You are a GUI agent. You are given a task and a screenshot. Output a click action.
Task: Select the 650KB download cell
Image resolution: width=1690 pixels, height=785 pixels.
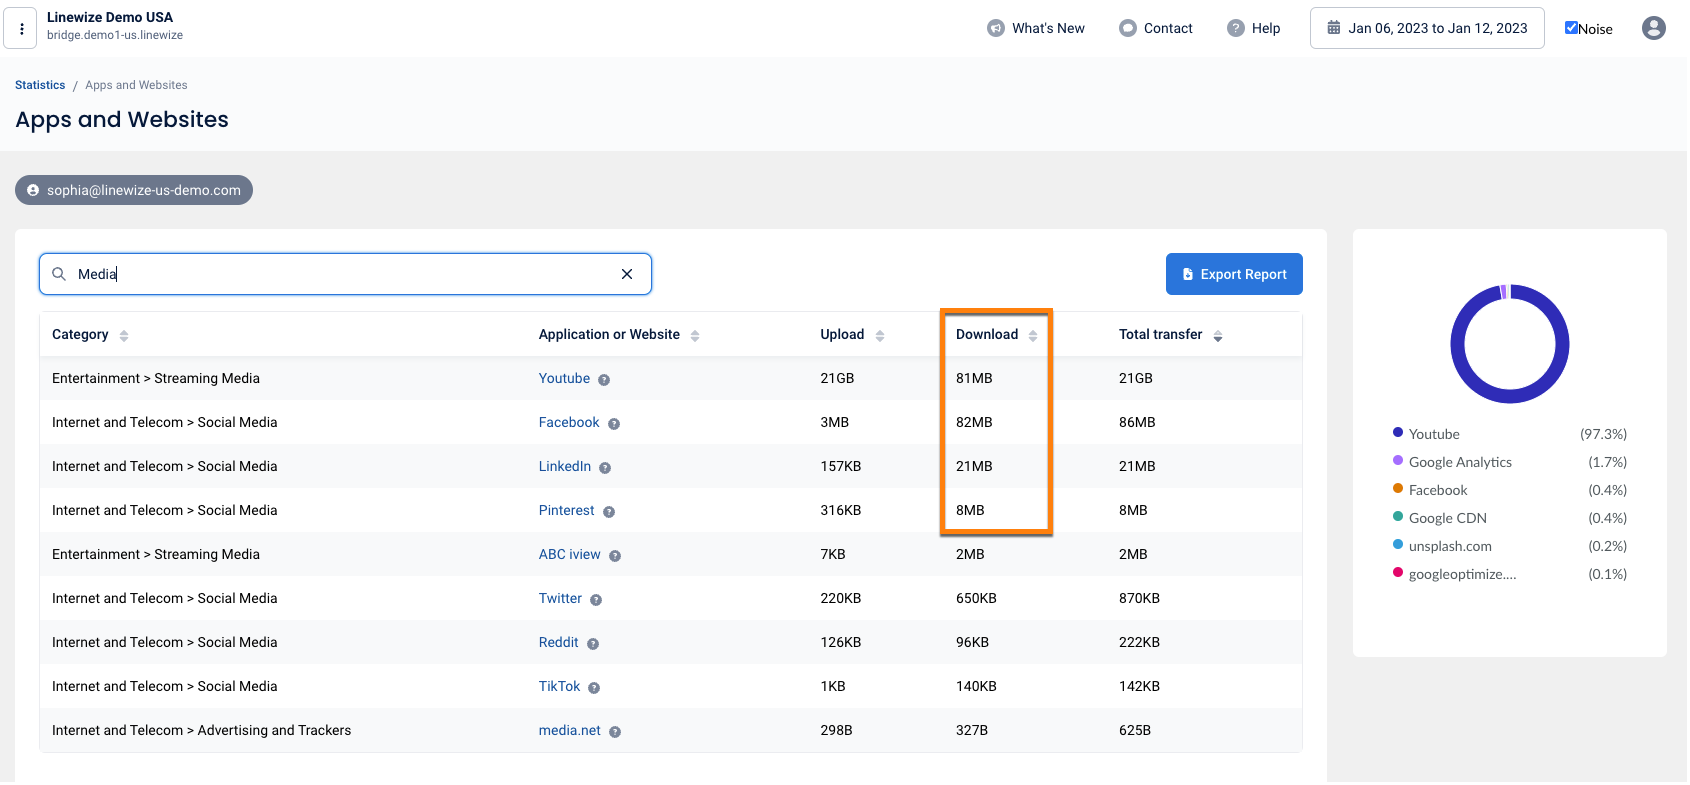[976, 598]
